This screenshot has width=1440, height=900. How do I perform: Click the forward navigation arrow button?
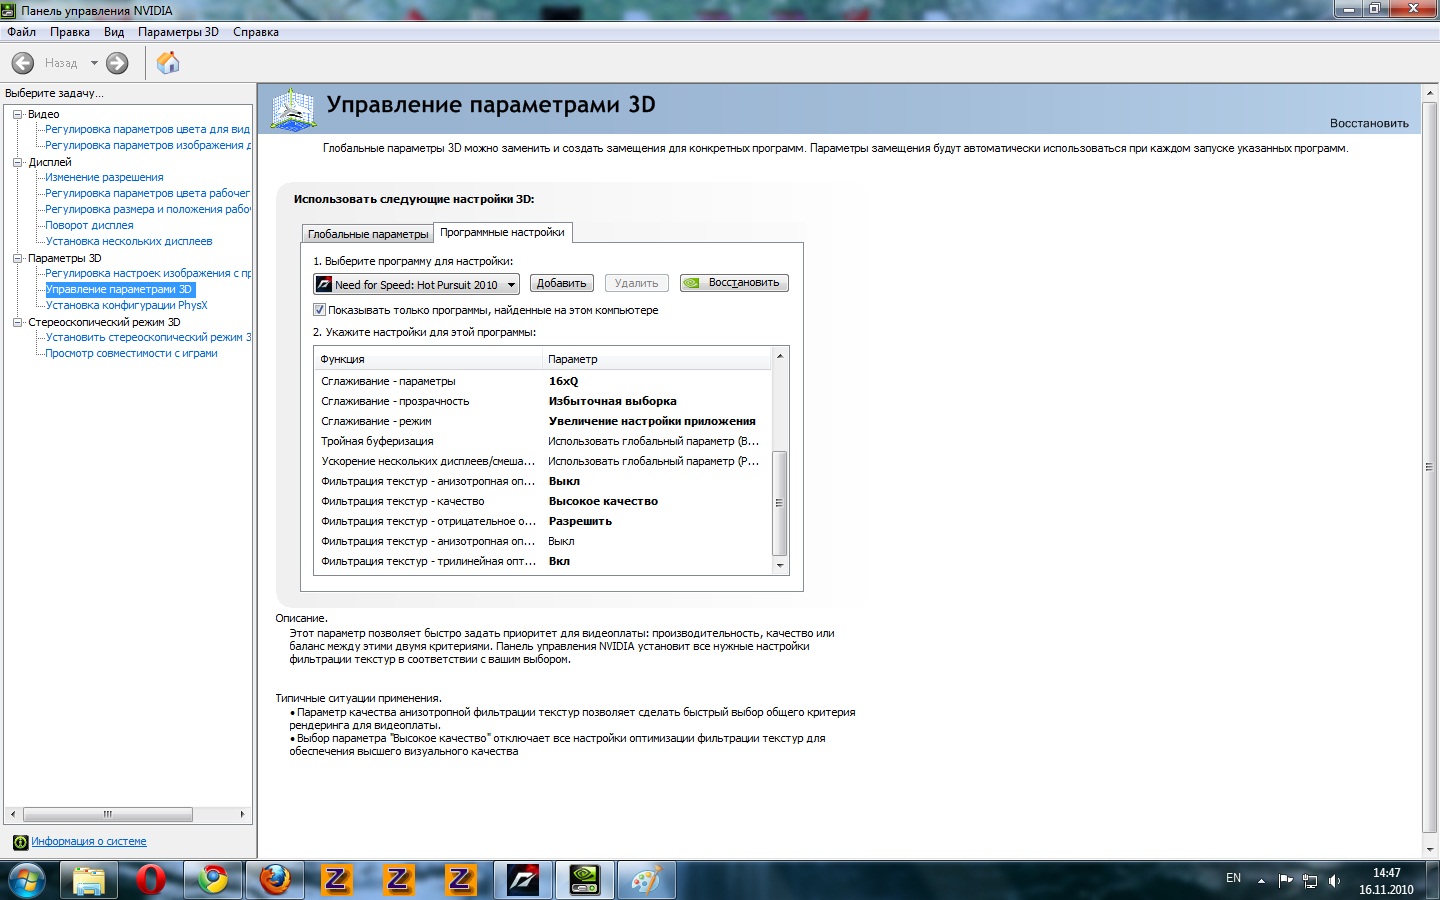tap(117, 63)
